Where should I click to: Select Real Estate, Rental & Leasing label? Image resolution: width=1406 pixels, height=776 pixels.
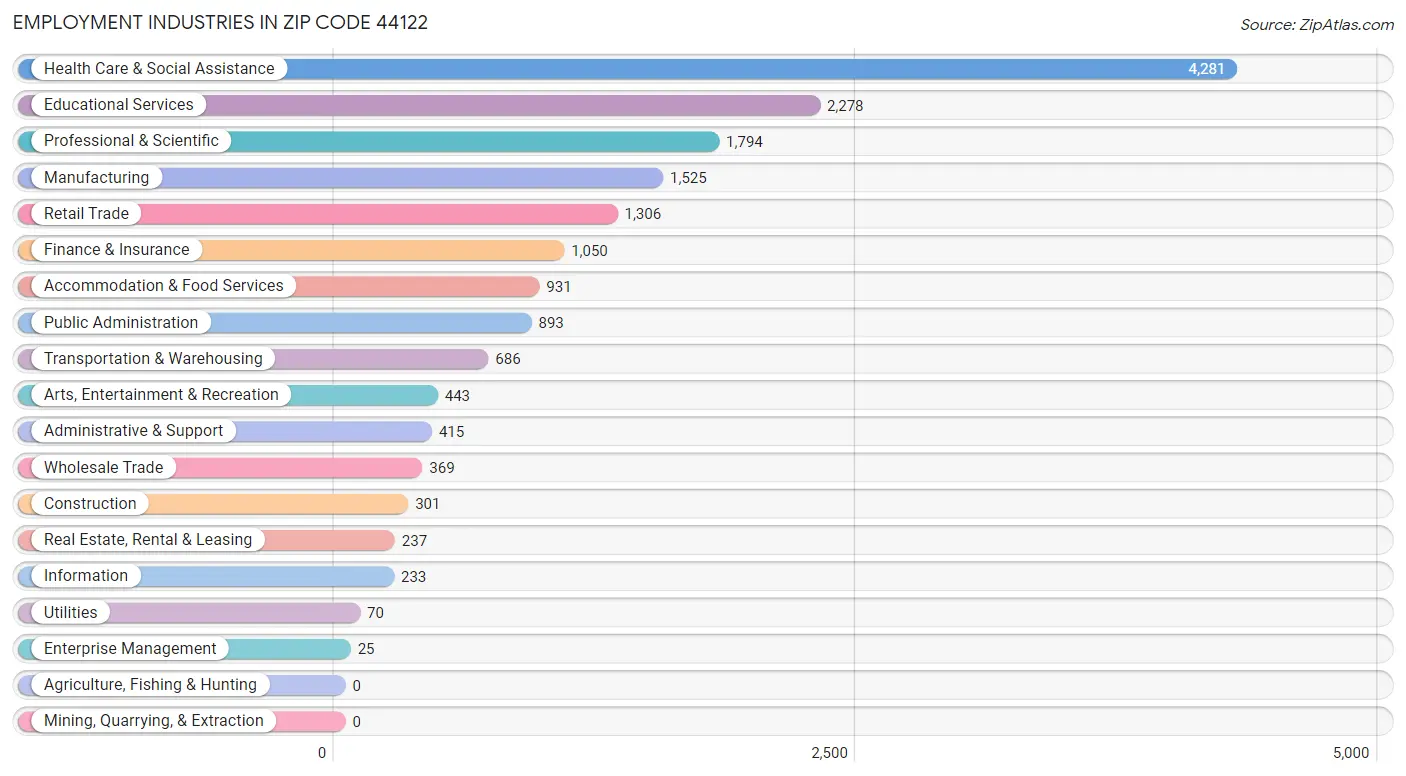[x=148, y=539]
